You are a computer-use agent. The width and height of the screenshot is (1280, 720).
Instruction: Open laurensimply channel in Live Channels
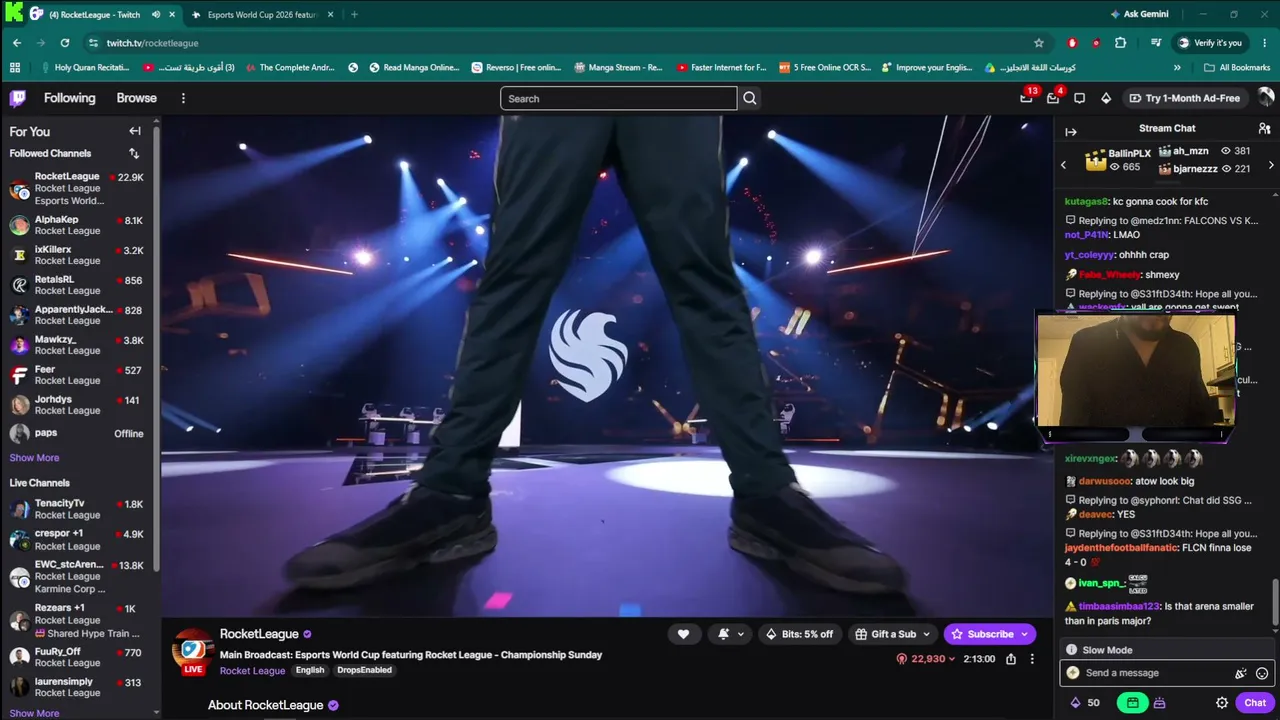click(x=78, y=688)
